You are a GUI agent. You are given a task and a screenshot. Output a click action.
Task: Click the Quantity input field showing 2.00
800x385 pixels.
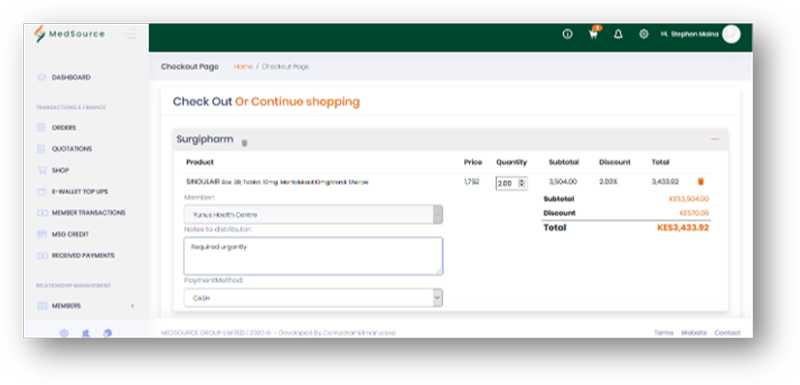[512, 183]
